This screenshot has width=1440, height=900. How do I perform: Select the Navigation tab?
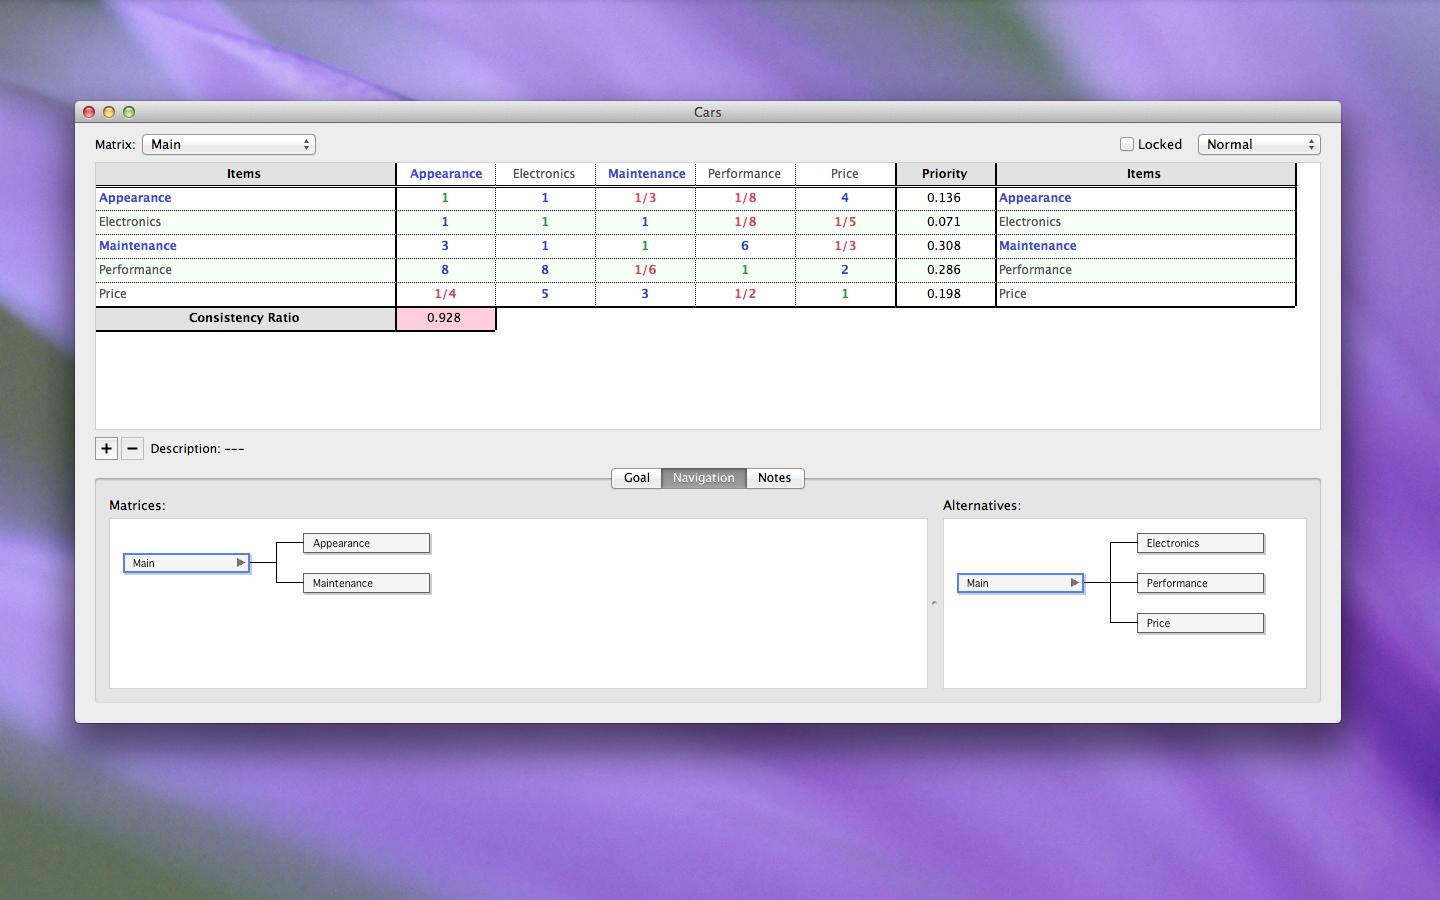pos(703,478)
